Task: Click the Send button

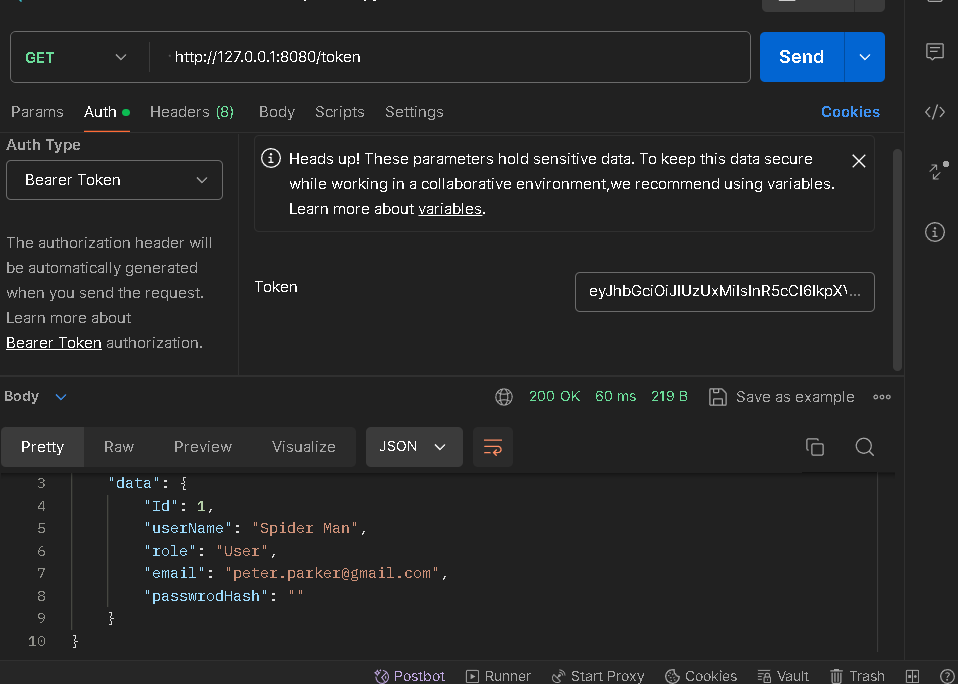Action: coord(801,57)
